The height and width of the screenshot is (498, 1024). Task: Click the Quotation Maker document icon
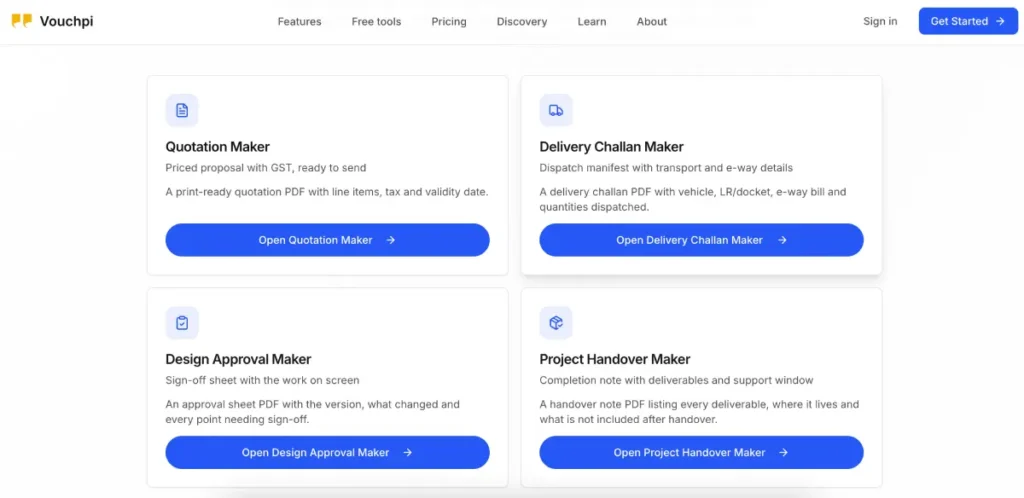pos(182,110)
